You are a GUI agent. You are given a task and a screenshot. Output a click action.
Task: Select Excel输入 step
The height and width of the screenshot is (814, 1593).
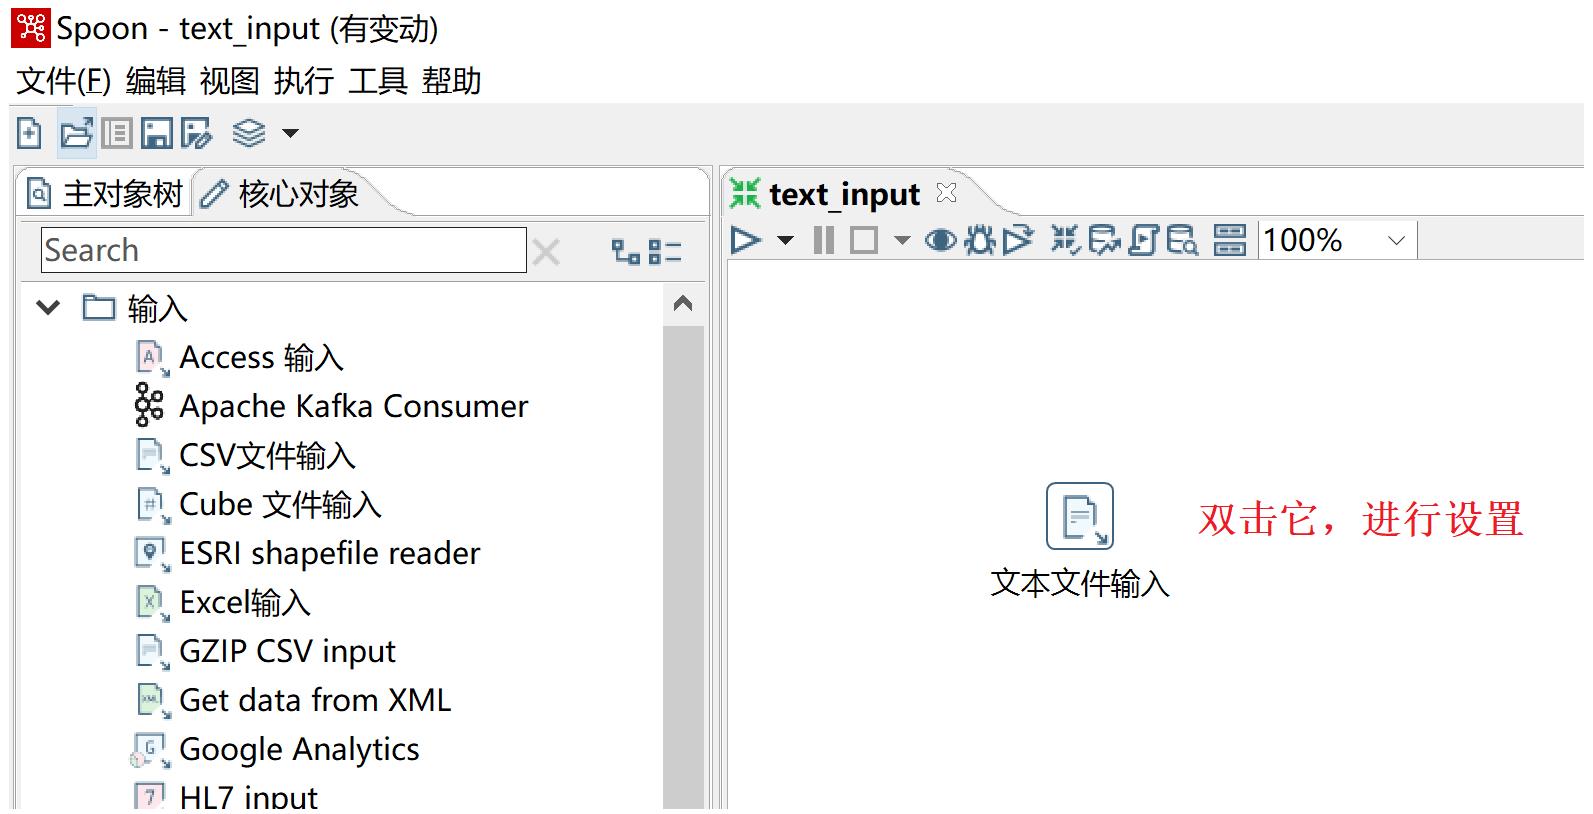[245, 603]
